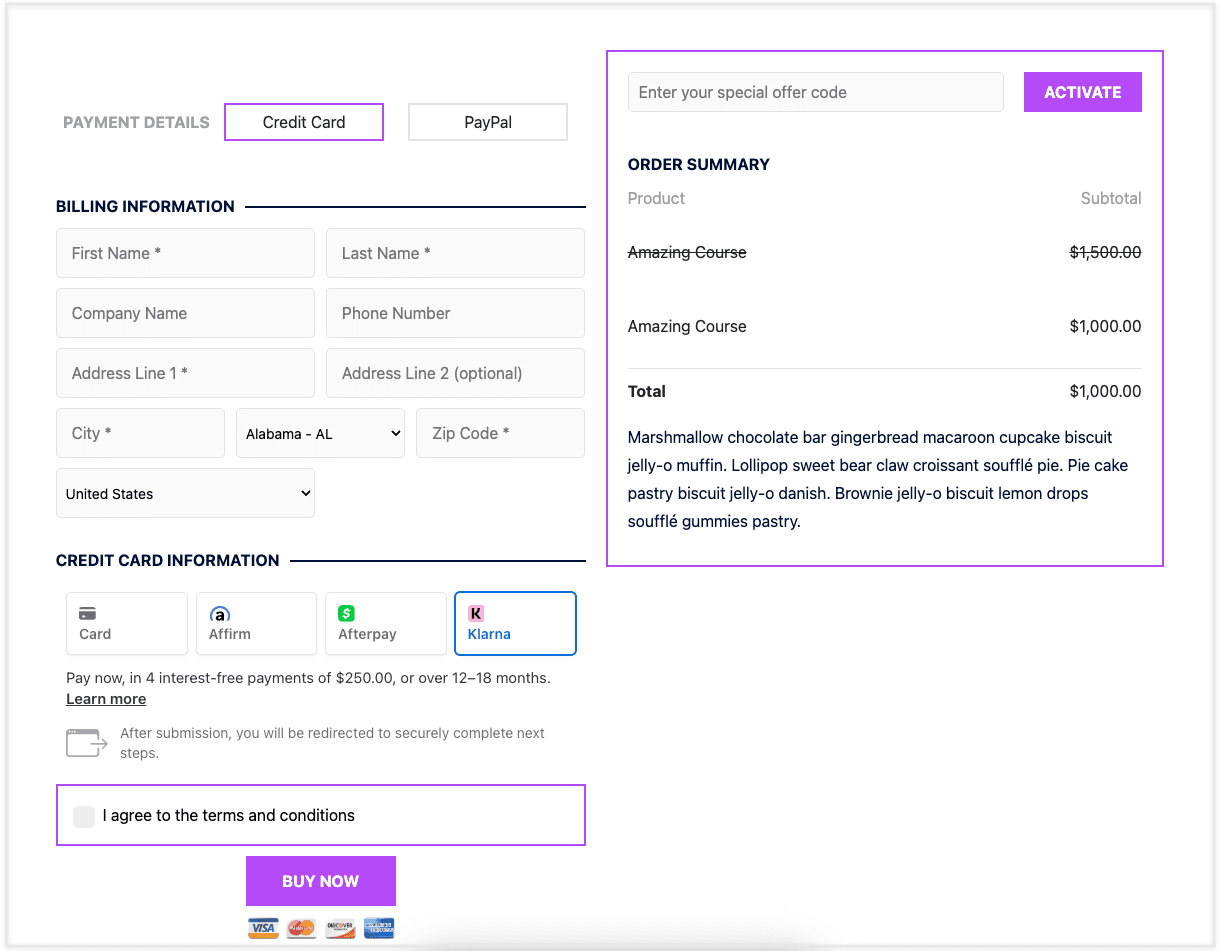Click the Visa card logo
The image size is (1220, 951).
point(263,928)
